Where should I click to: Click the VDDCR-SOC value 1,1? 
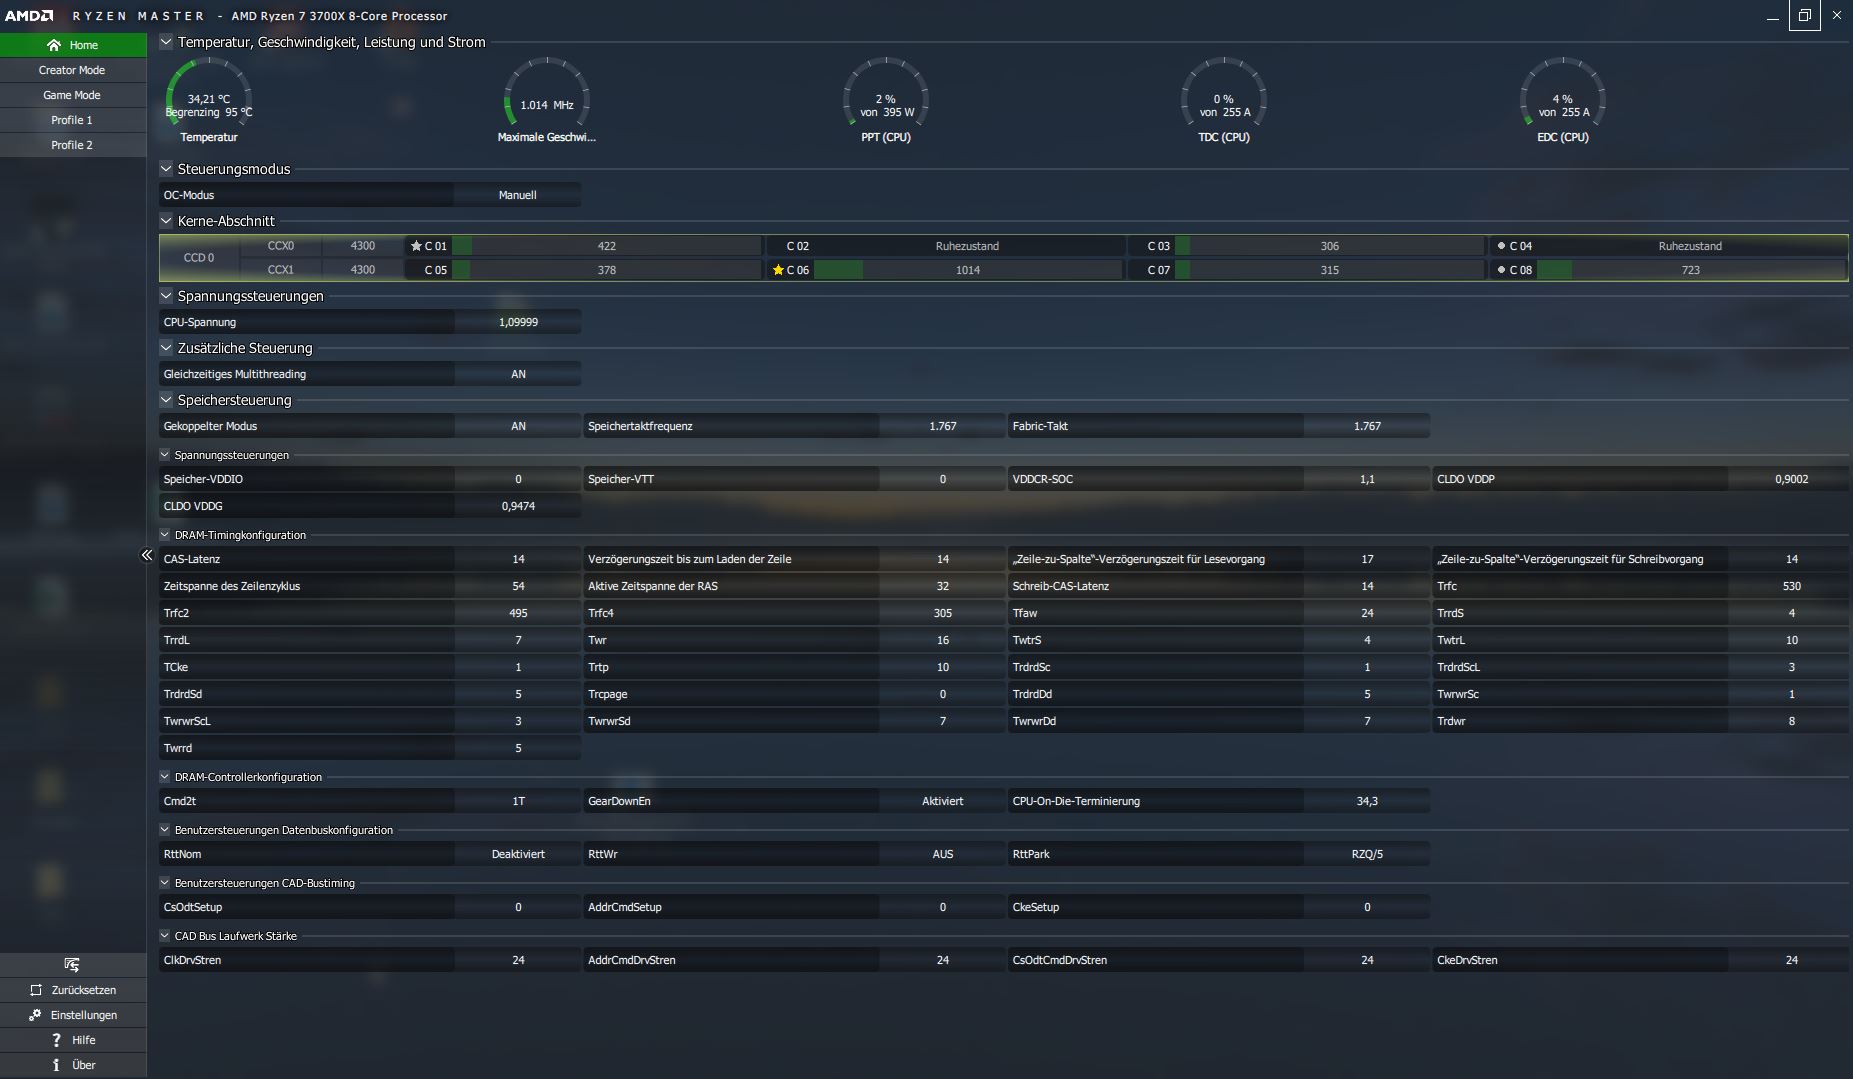coord(1367,479)
